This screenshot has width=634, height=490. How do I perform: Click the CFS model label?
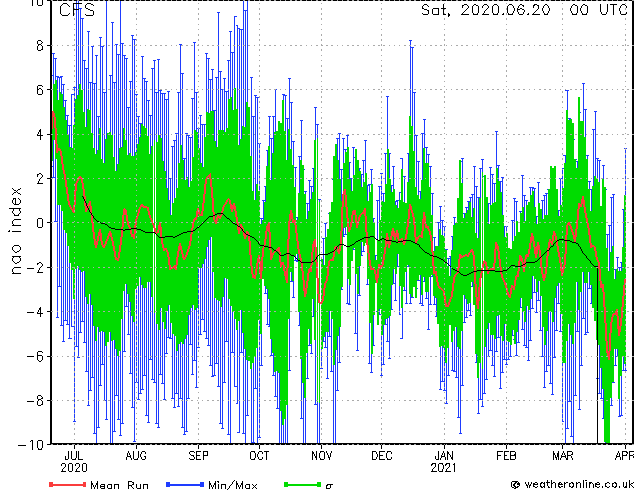click(x=77, y=10)
